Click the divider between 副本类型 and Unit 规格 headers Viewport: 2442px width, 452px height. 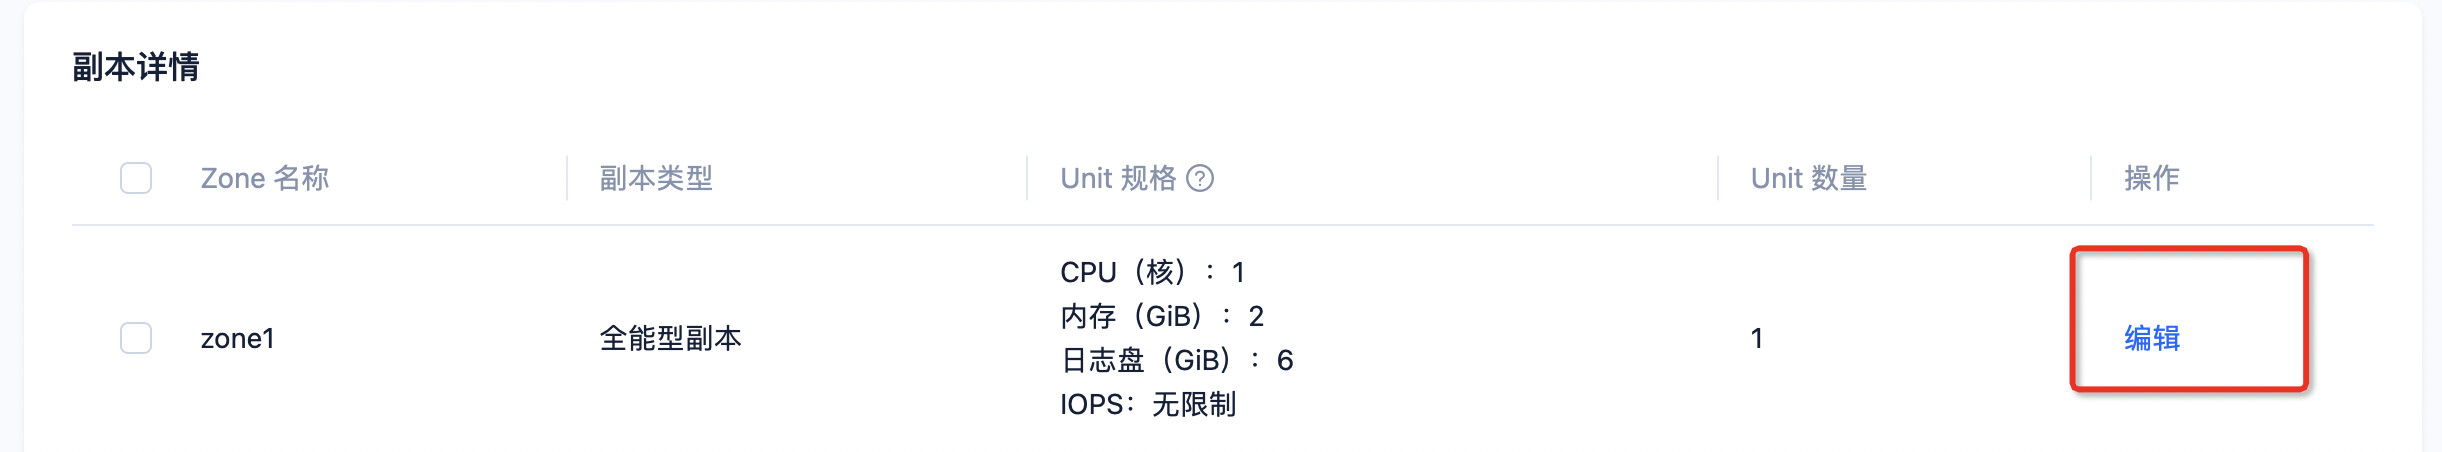tap(1027, 178)
